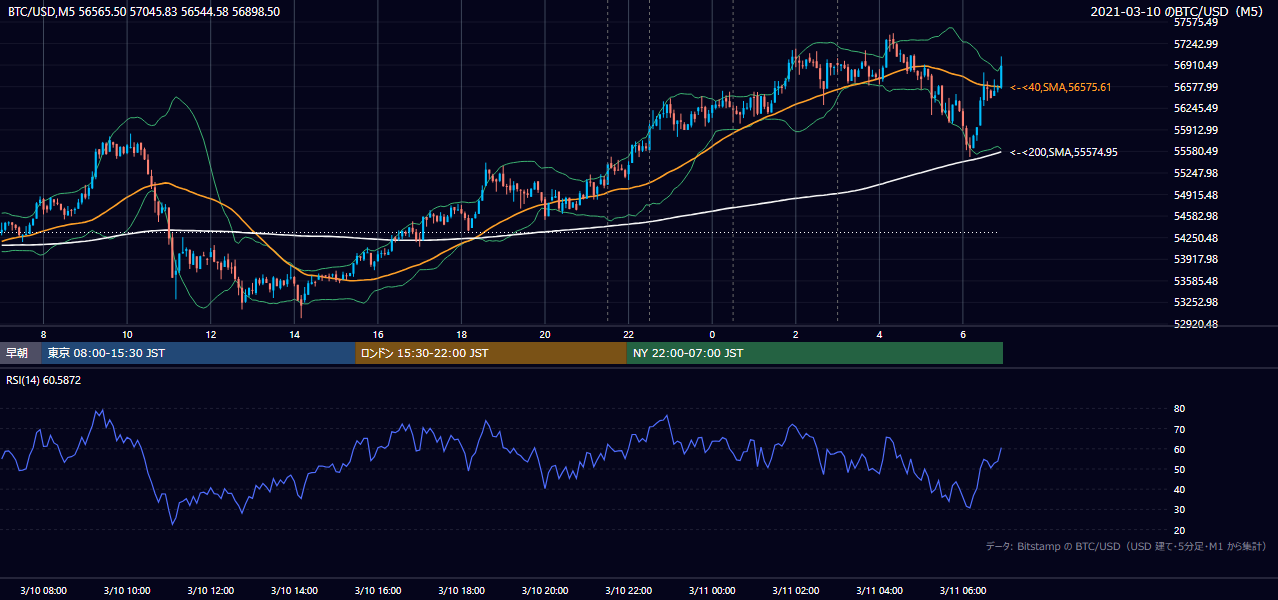
Task: Click hour label 14 under the price chart
Action: 294,334
